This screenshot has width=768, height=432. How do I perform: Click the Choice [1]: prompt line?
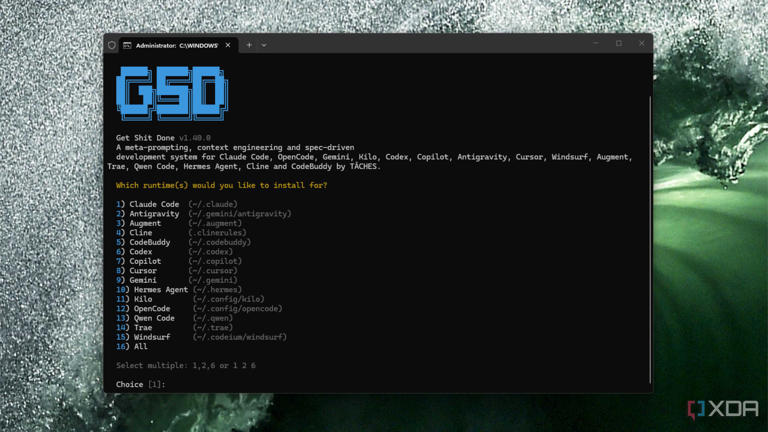pos(141,384)
